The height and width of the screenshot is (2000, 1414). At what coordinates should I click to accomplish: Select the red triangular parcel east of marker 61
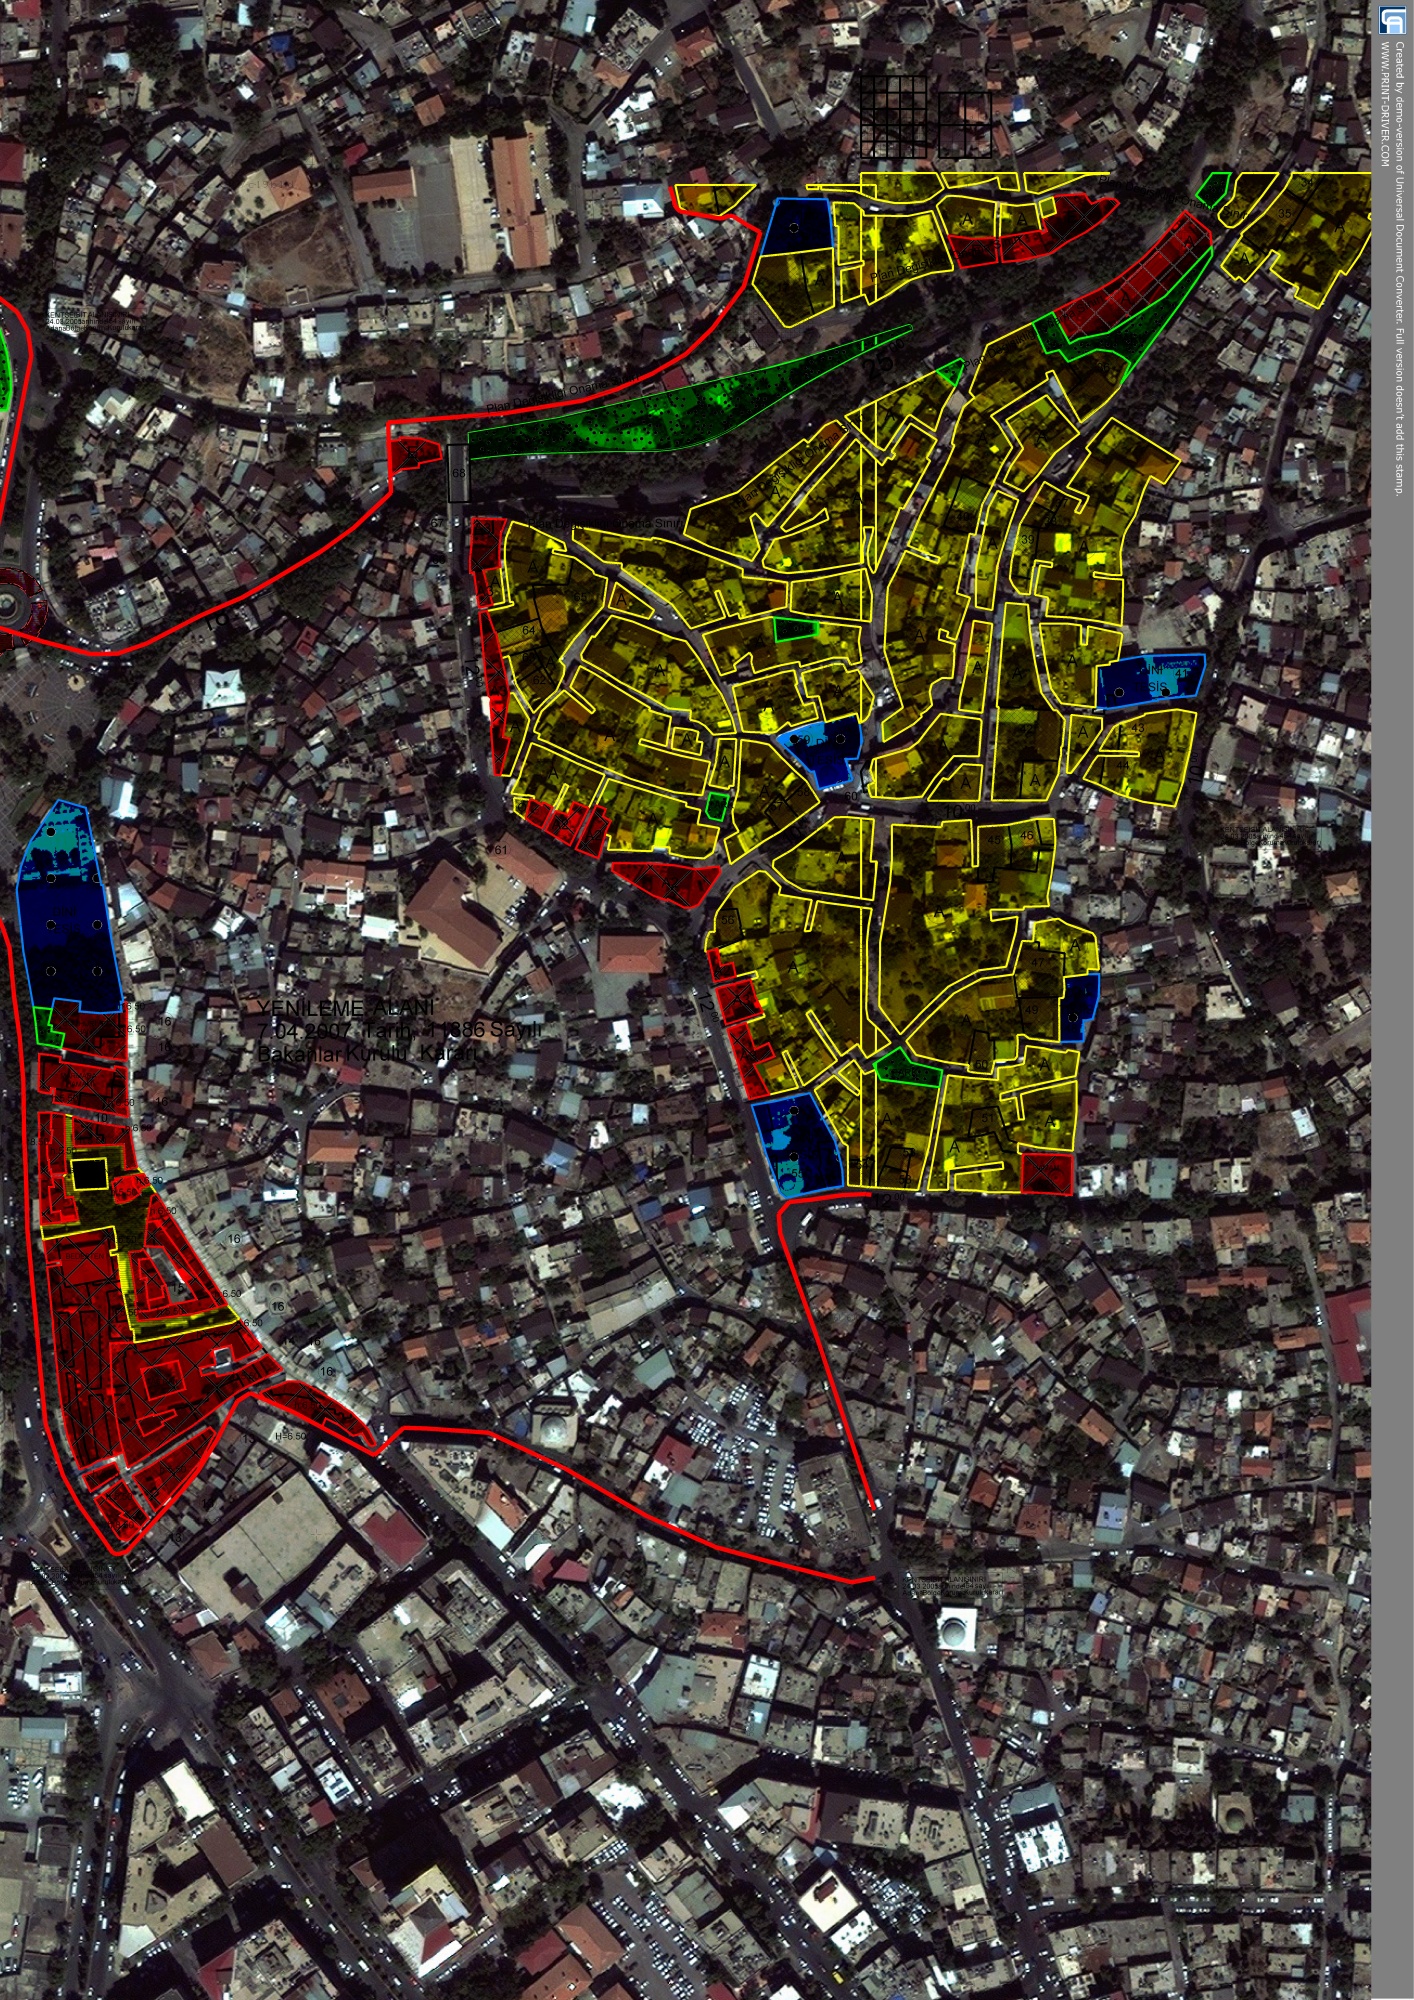pos(665,882)
